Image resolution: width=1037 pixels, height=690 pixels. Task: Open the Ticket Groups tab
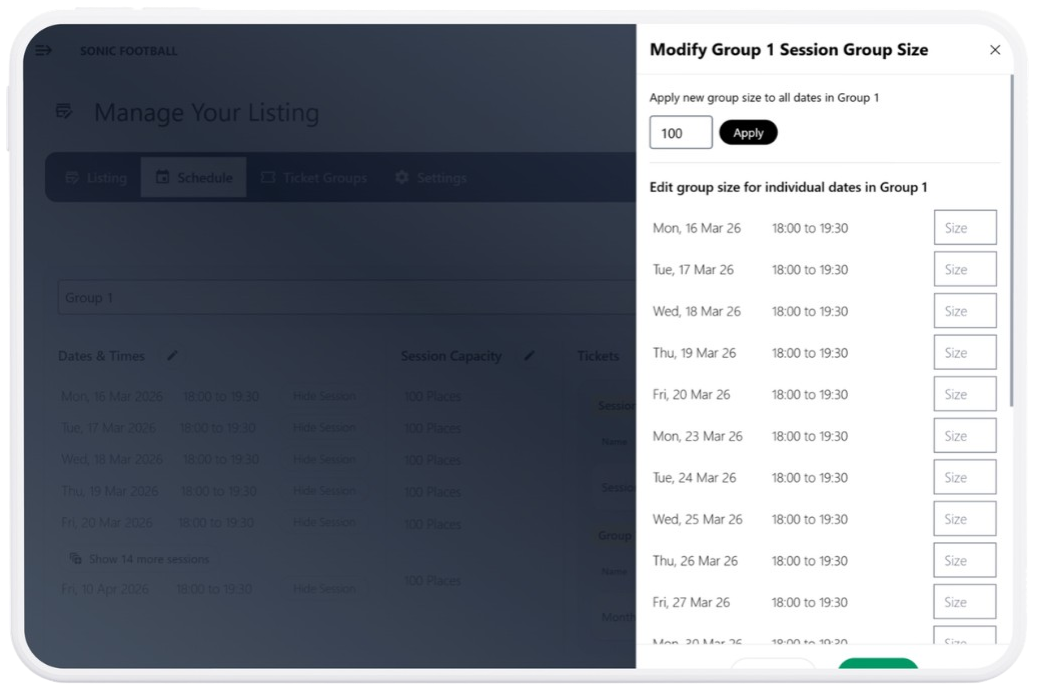314,177
